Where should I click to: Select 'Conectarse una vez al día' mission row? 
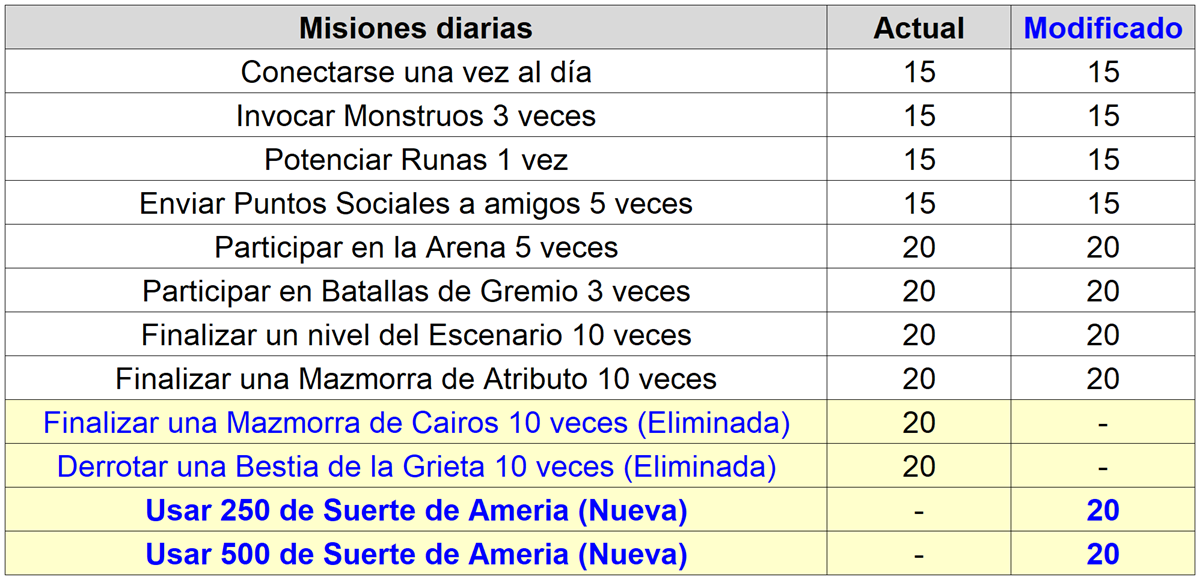click(416, 73)
